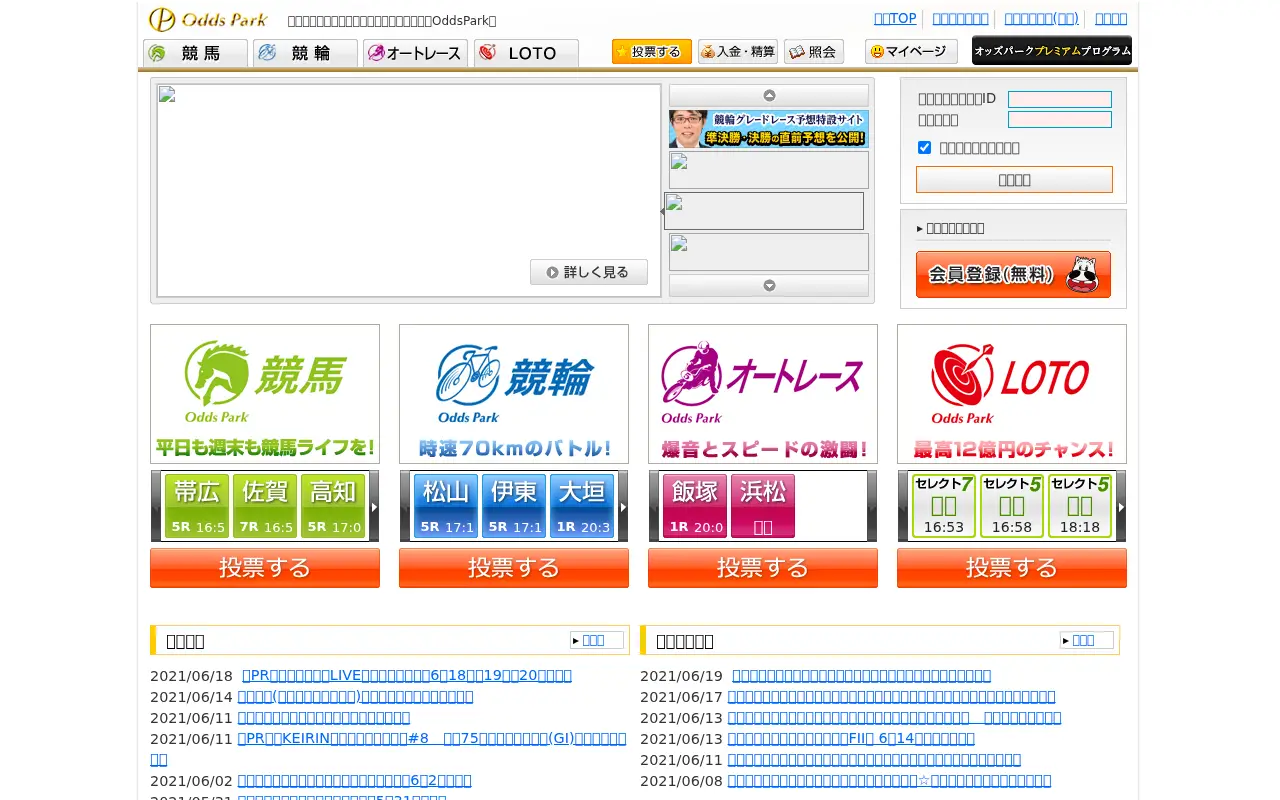Open the red LOTO target logo card

click(x=1012, y=393)
